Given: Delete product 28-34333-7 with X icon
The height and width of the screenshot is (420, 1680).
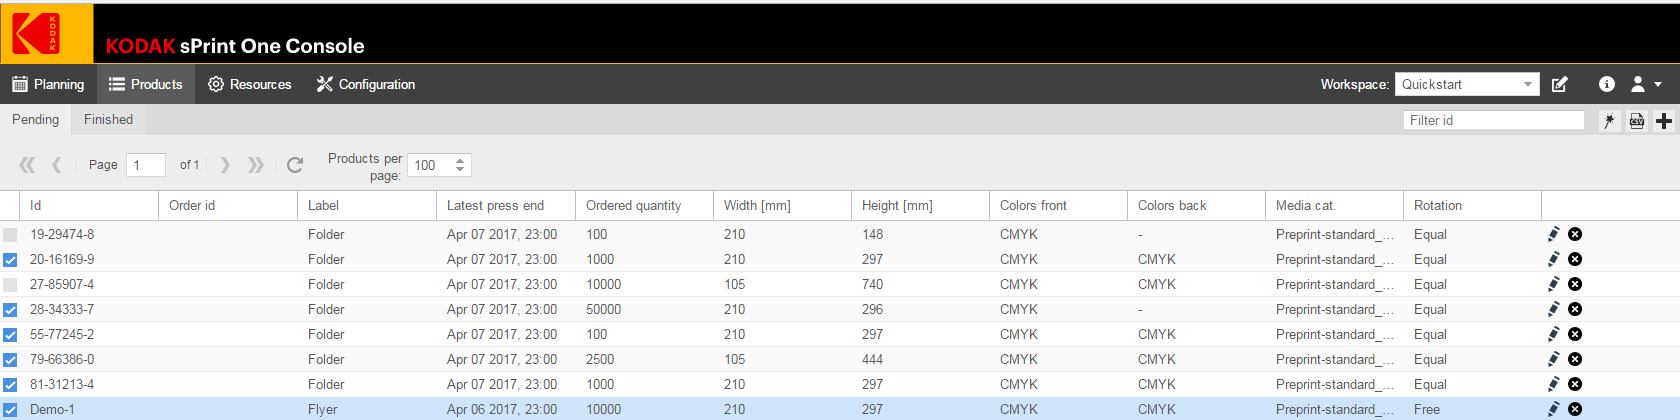Looking at the screenshot, I should tap(1575, 309).
